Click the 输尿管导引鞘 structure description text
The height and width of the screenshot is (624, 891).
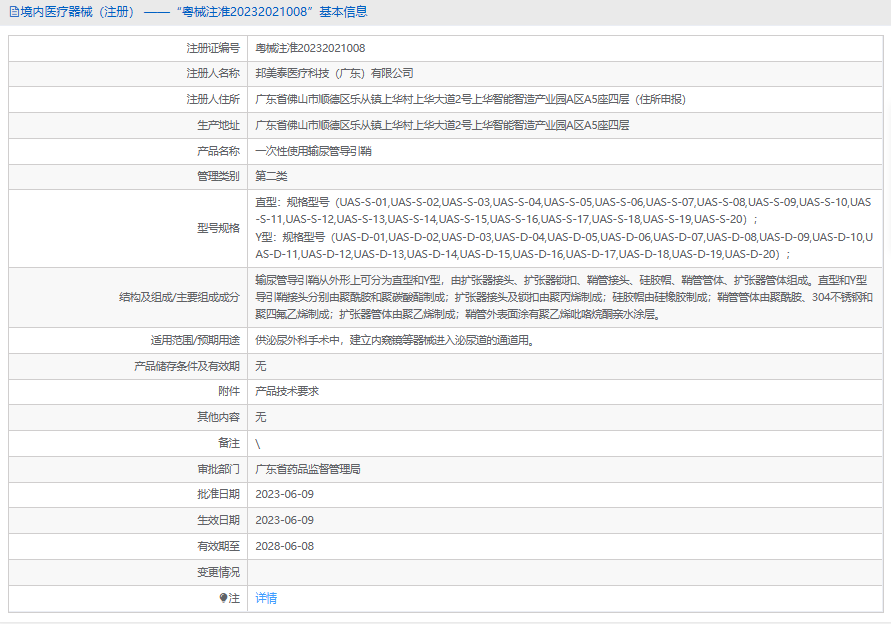point(564,297)
